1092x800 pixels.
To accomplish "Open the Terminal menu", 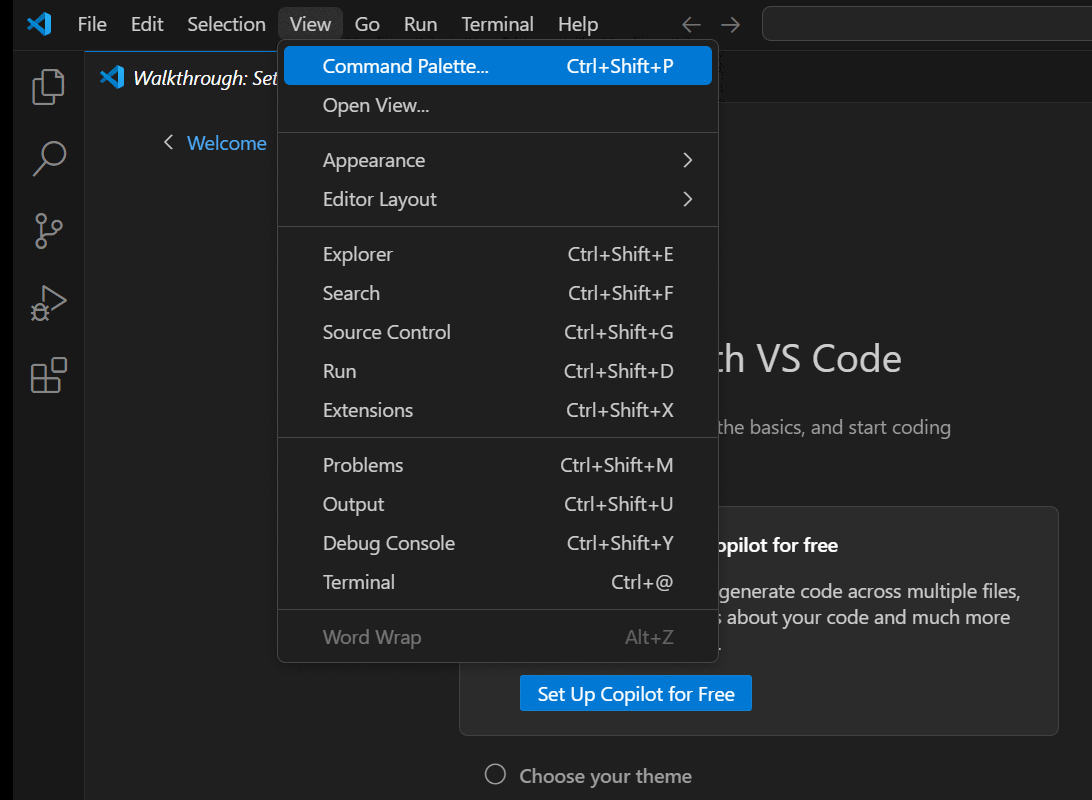I will (497, 23).
